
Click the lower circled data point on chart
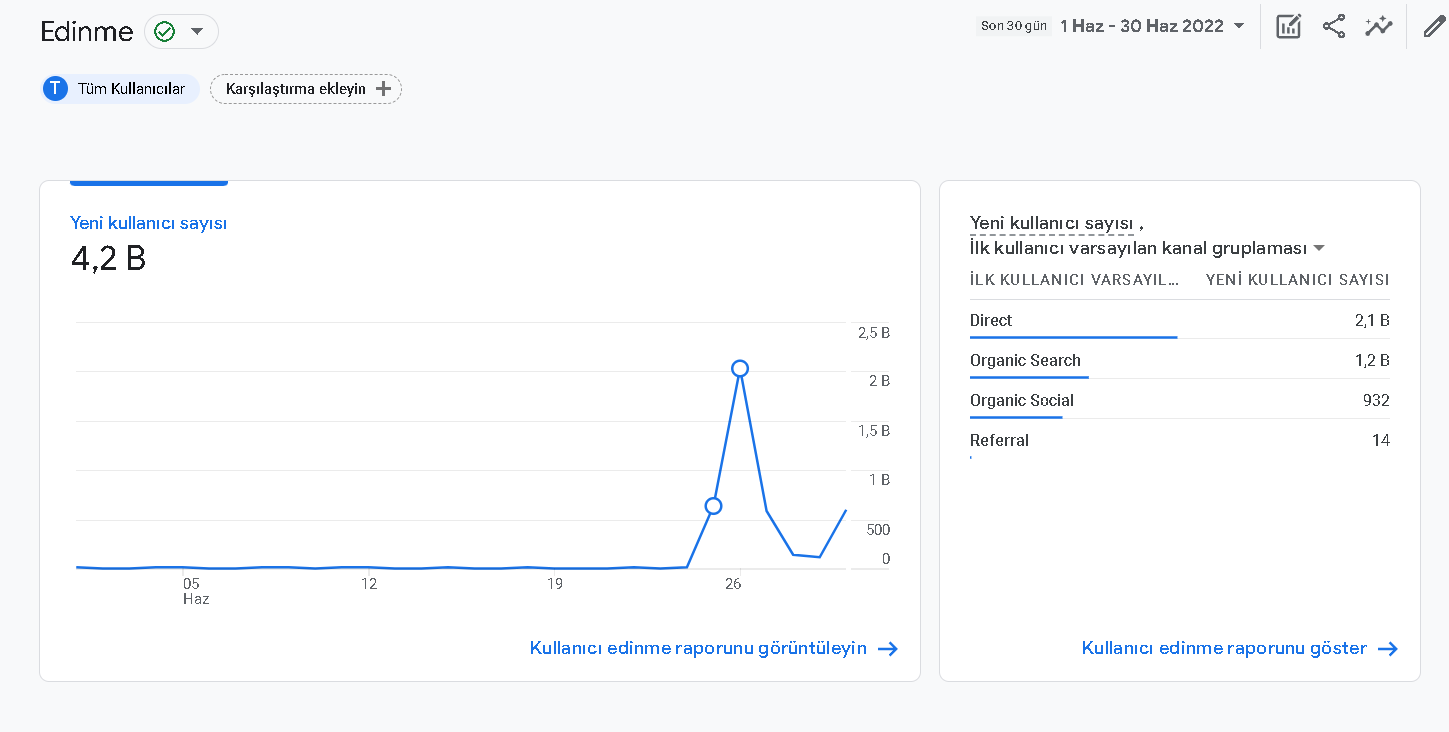click(713, 506)
